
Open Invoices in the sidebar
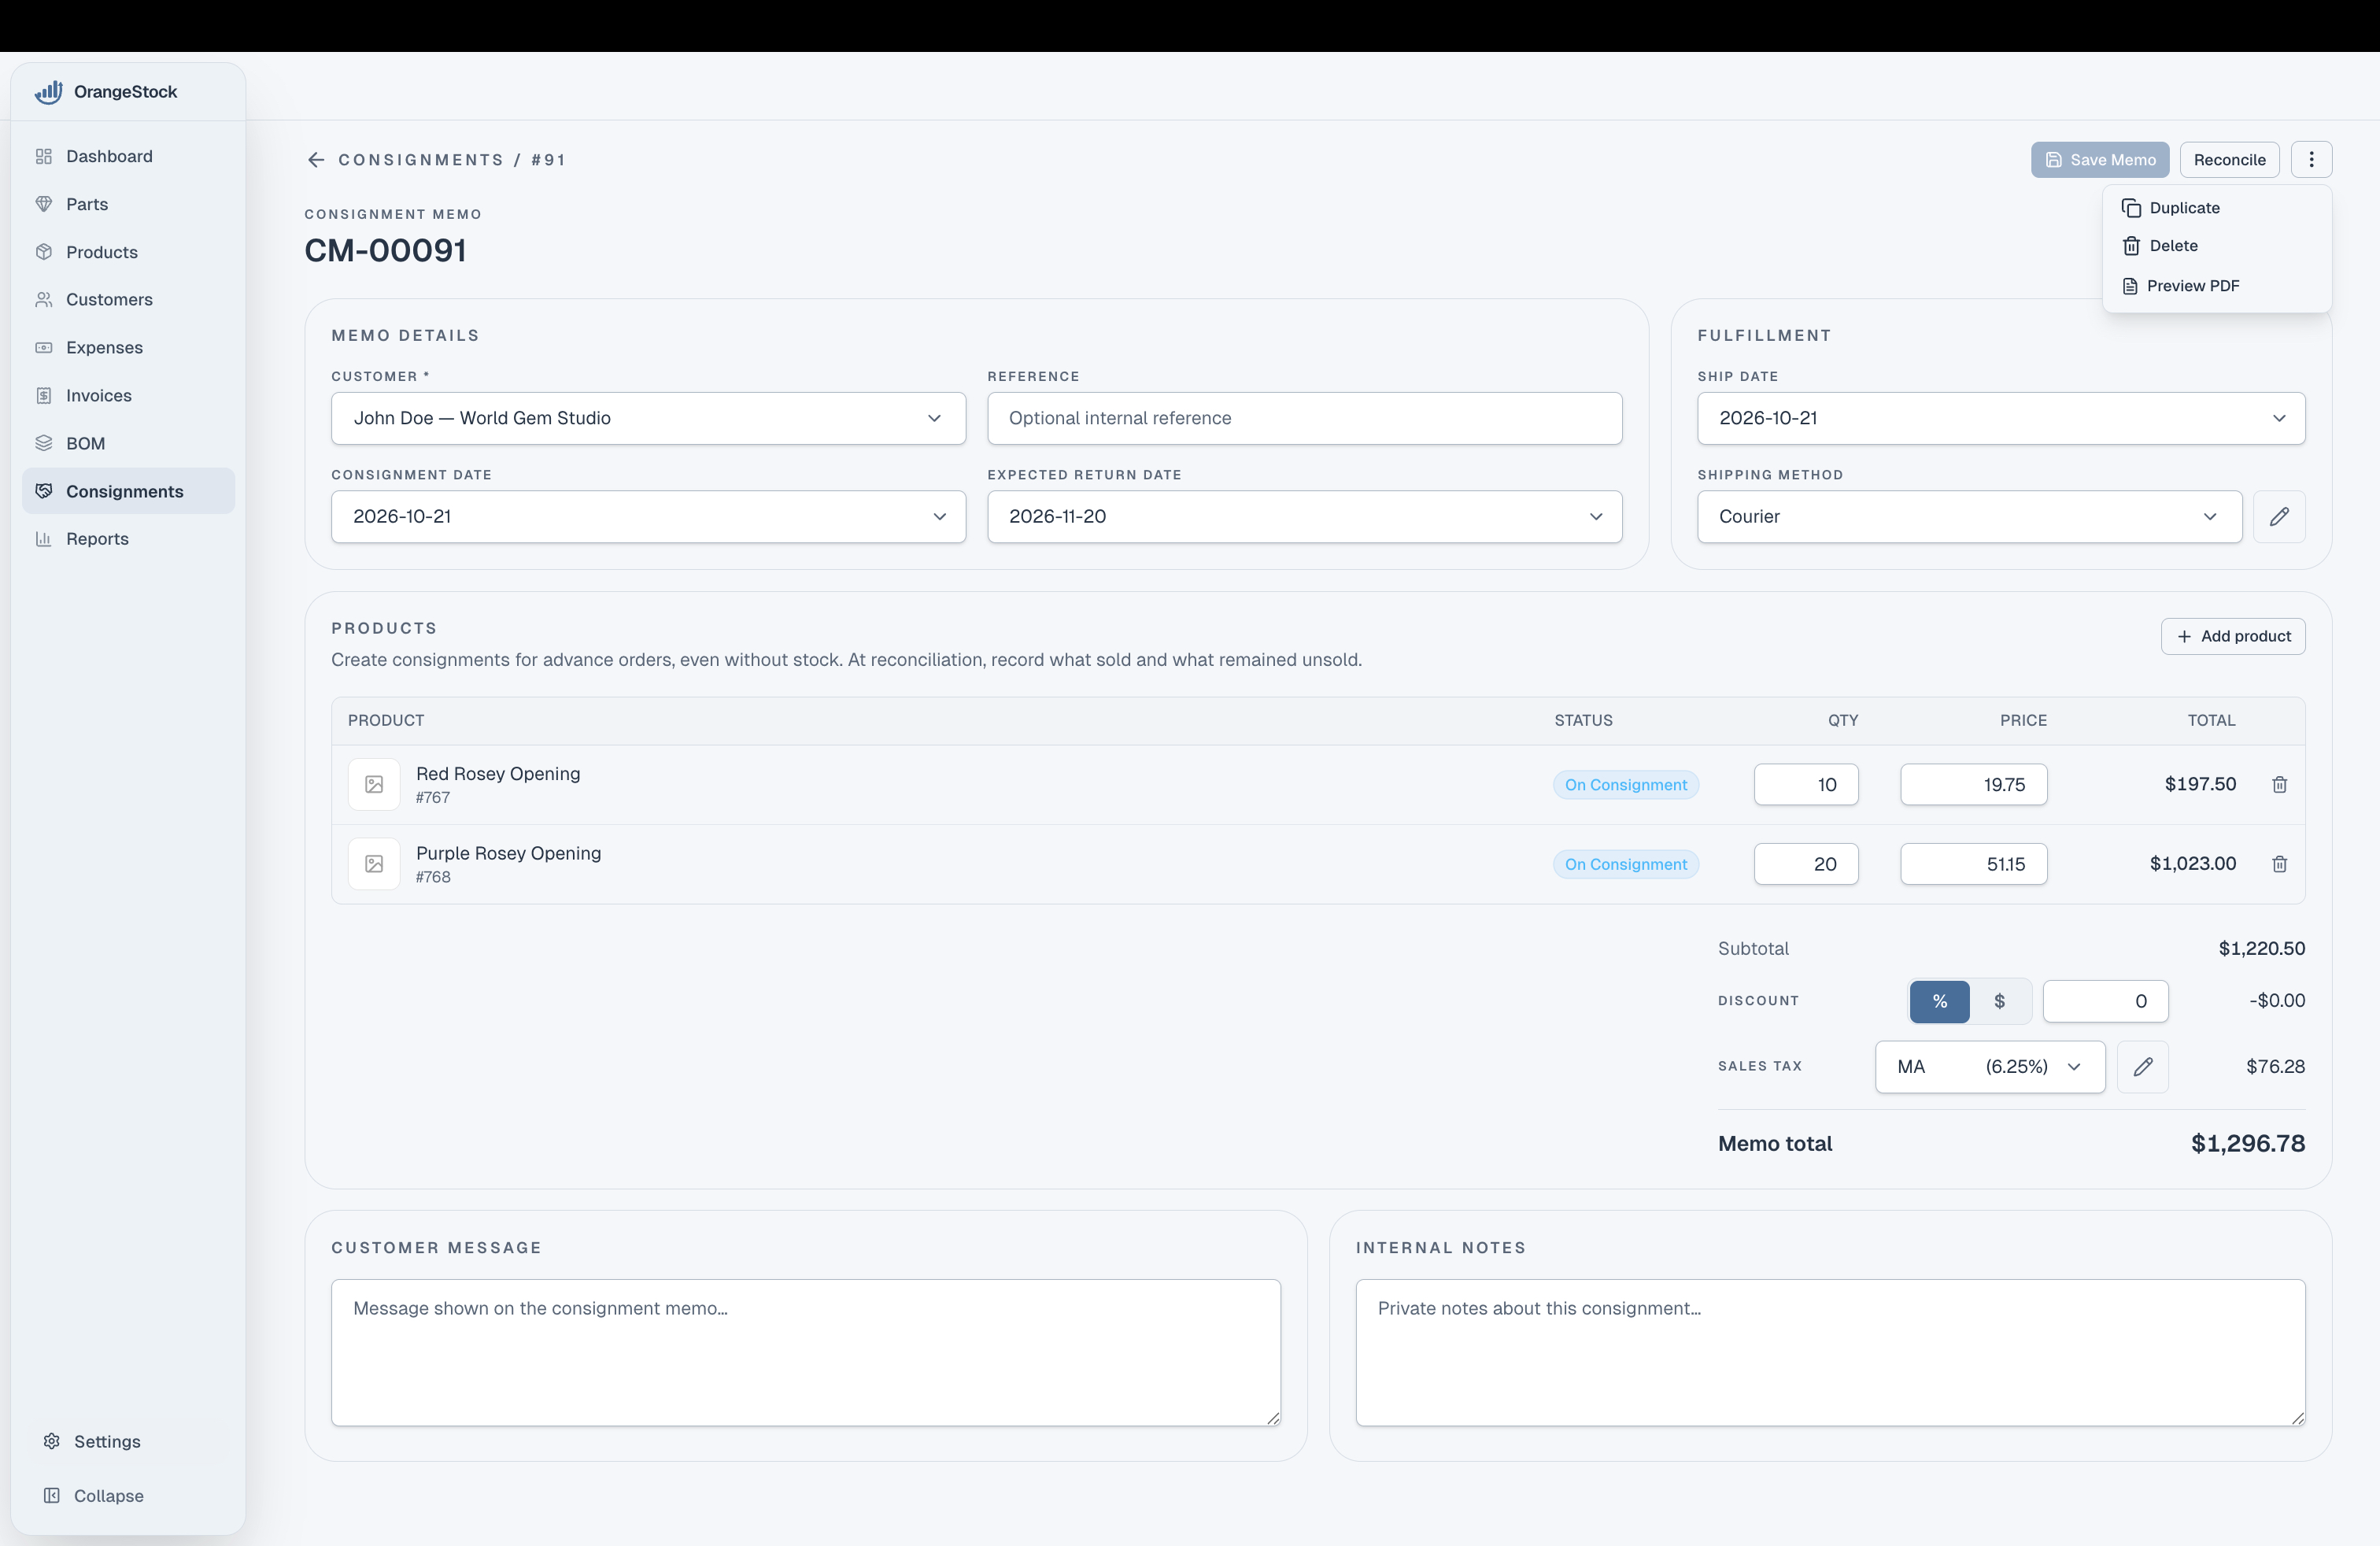point(128,396)
